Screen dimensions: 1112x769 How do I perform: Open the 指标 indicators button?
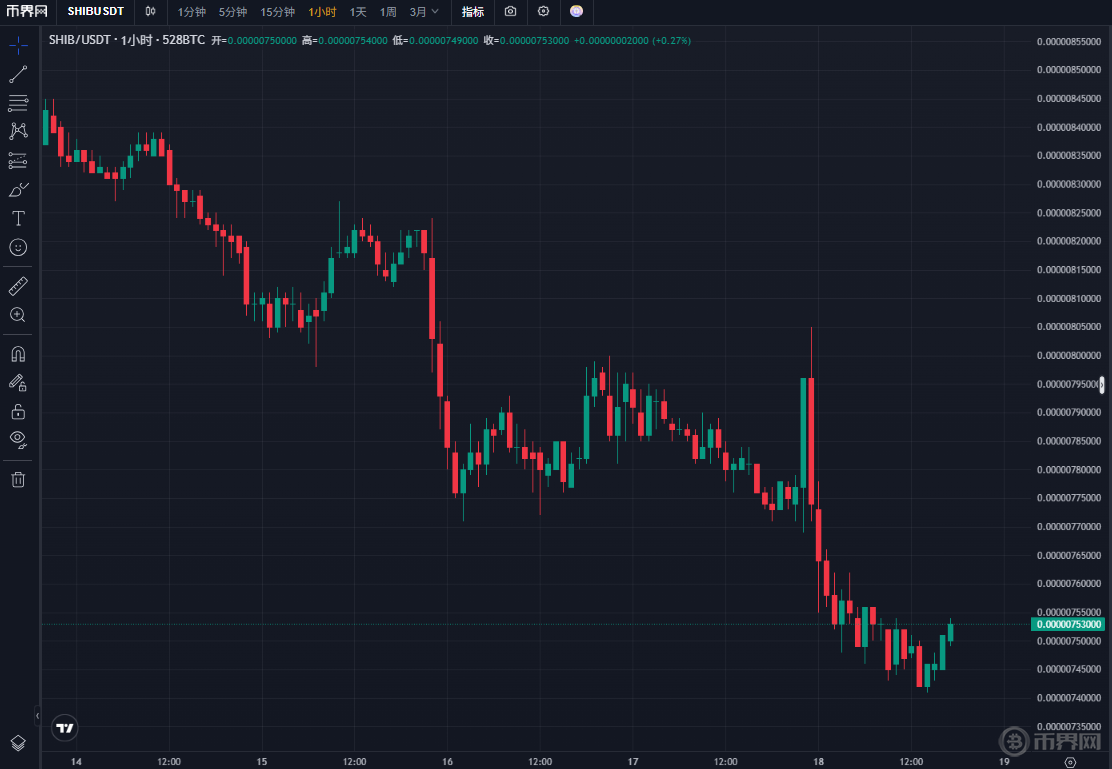tap(473, 12)
